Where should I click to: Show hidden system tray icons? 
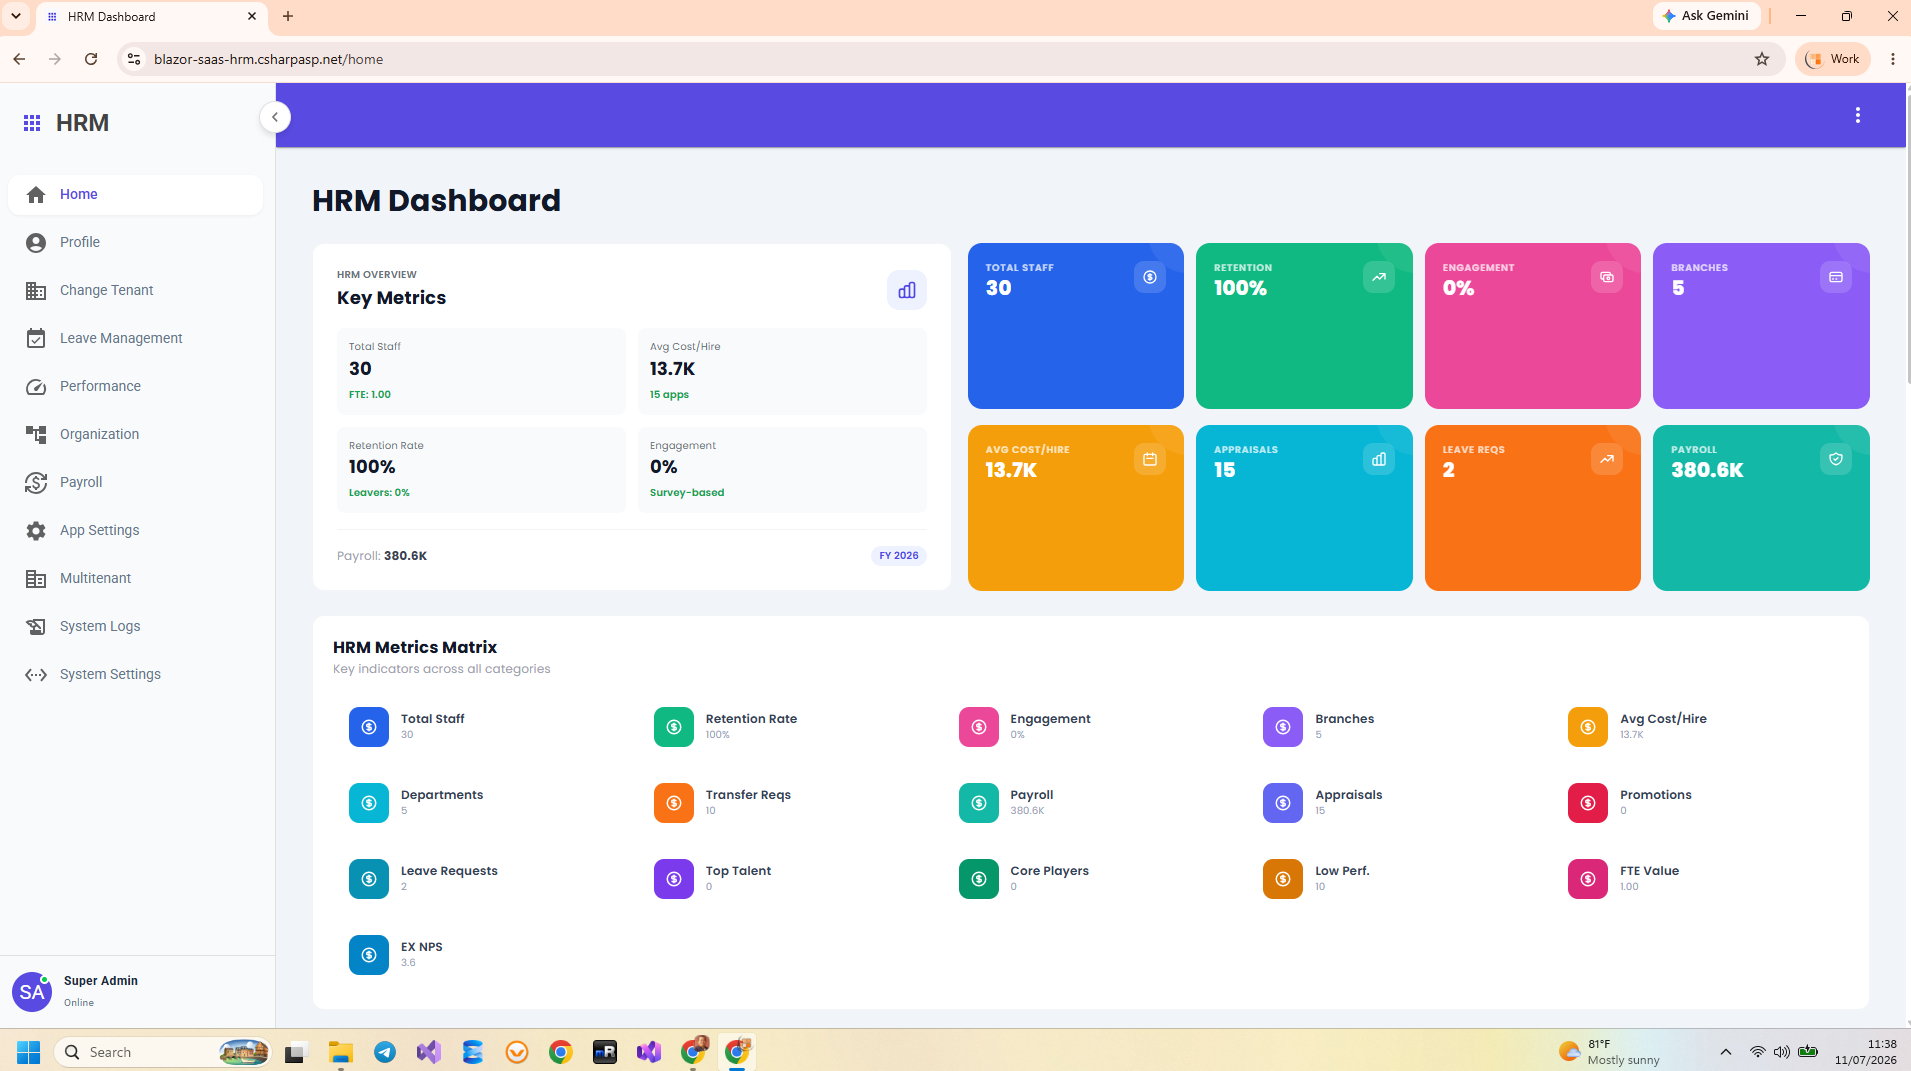click(x=1725, y=1052)
